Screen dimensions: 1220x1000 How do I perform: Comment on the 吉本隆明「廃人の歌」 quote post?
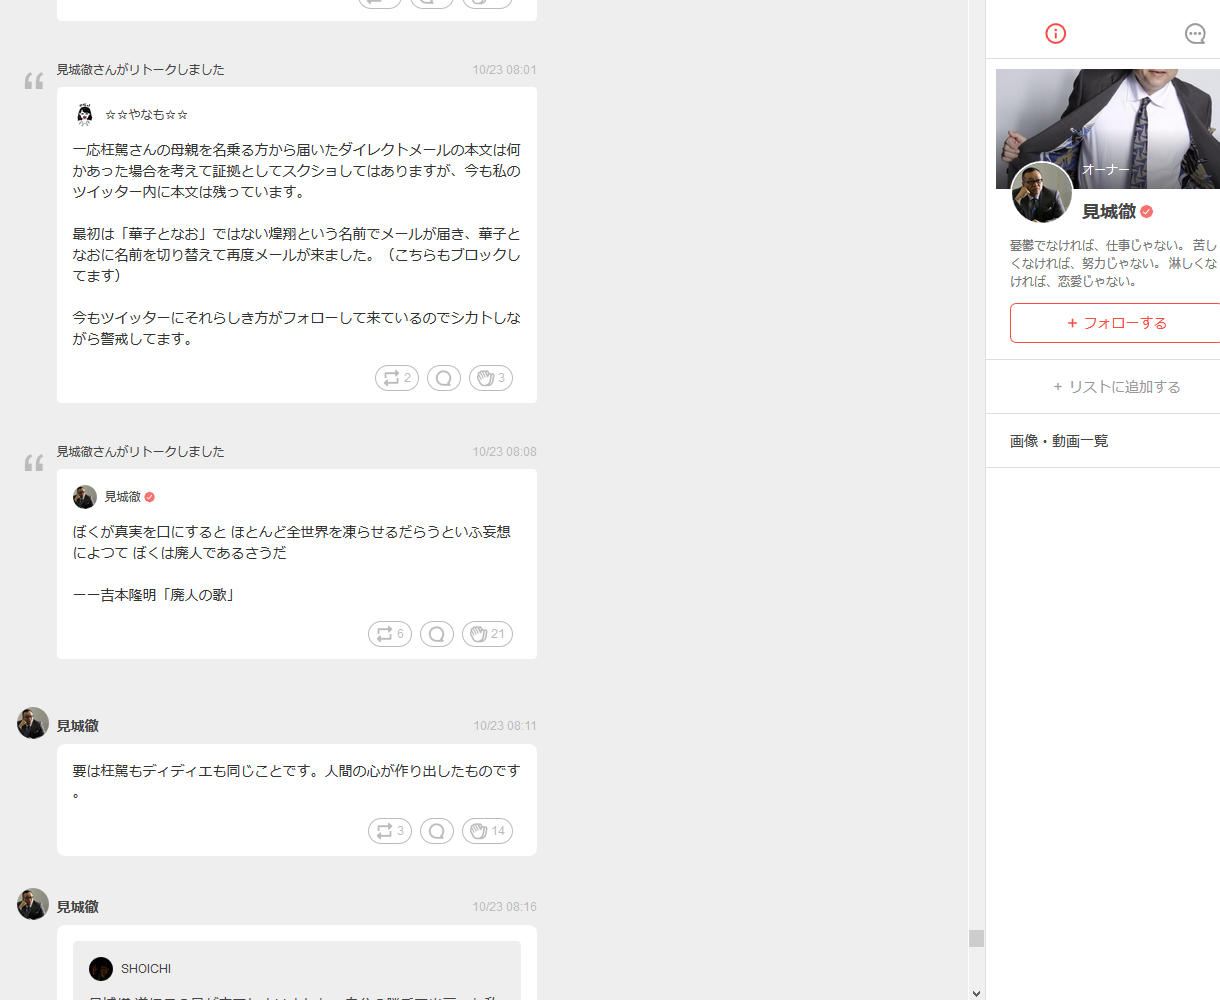coord(437,634)
